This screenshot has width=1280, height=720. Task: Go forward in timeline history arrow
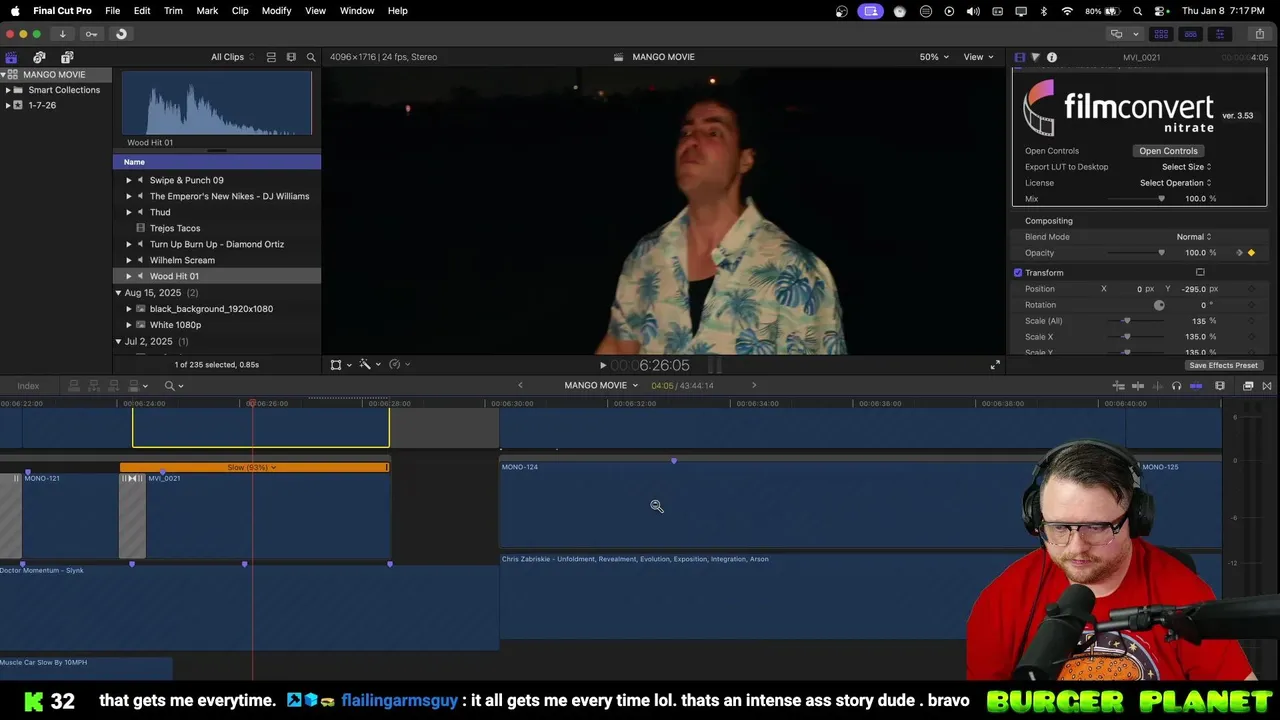click(754, 385)
